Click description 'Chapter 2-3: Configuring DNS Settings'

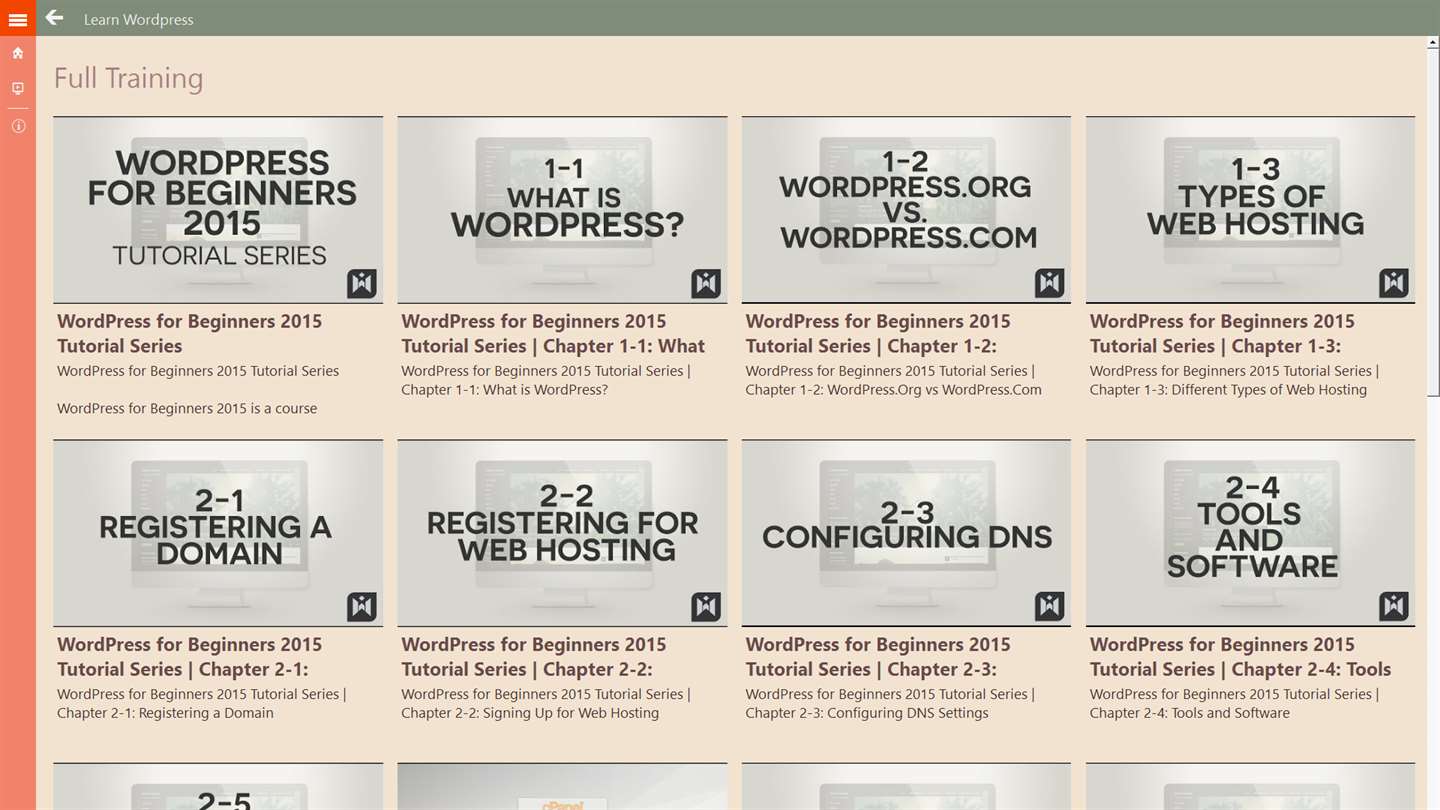point(867,713)
